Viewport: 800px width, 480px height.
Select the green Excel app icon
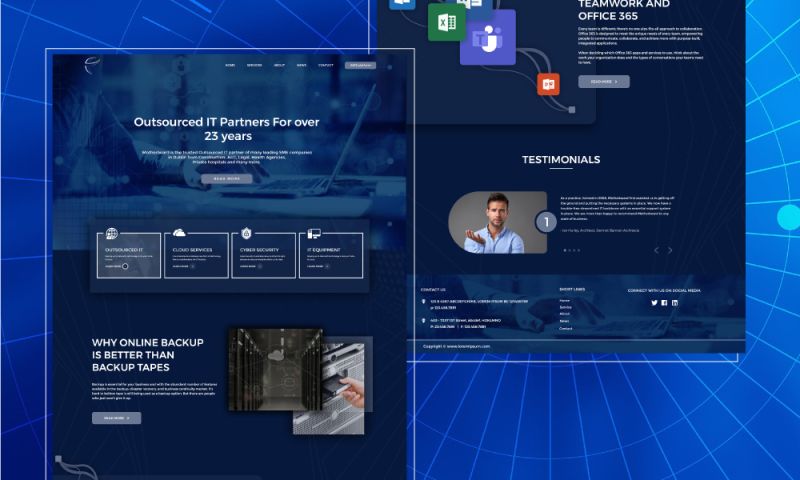444,21
